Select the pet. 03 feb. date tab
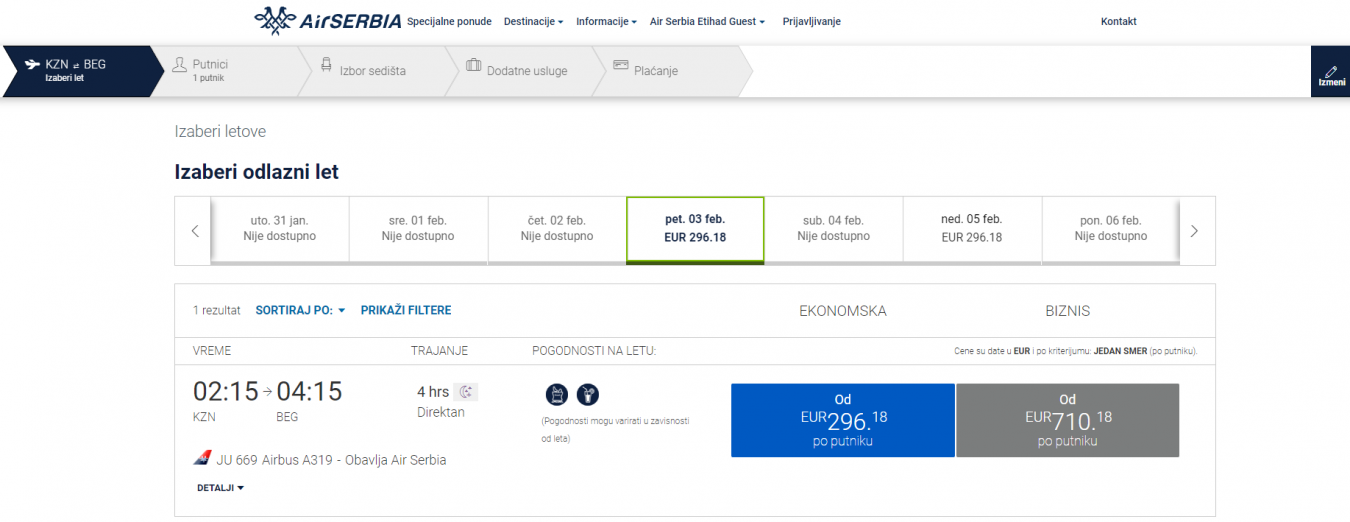This screenshot has width=1350, height=522. 695,228
